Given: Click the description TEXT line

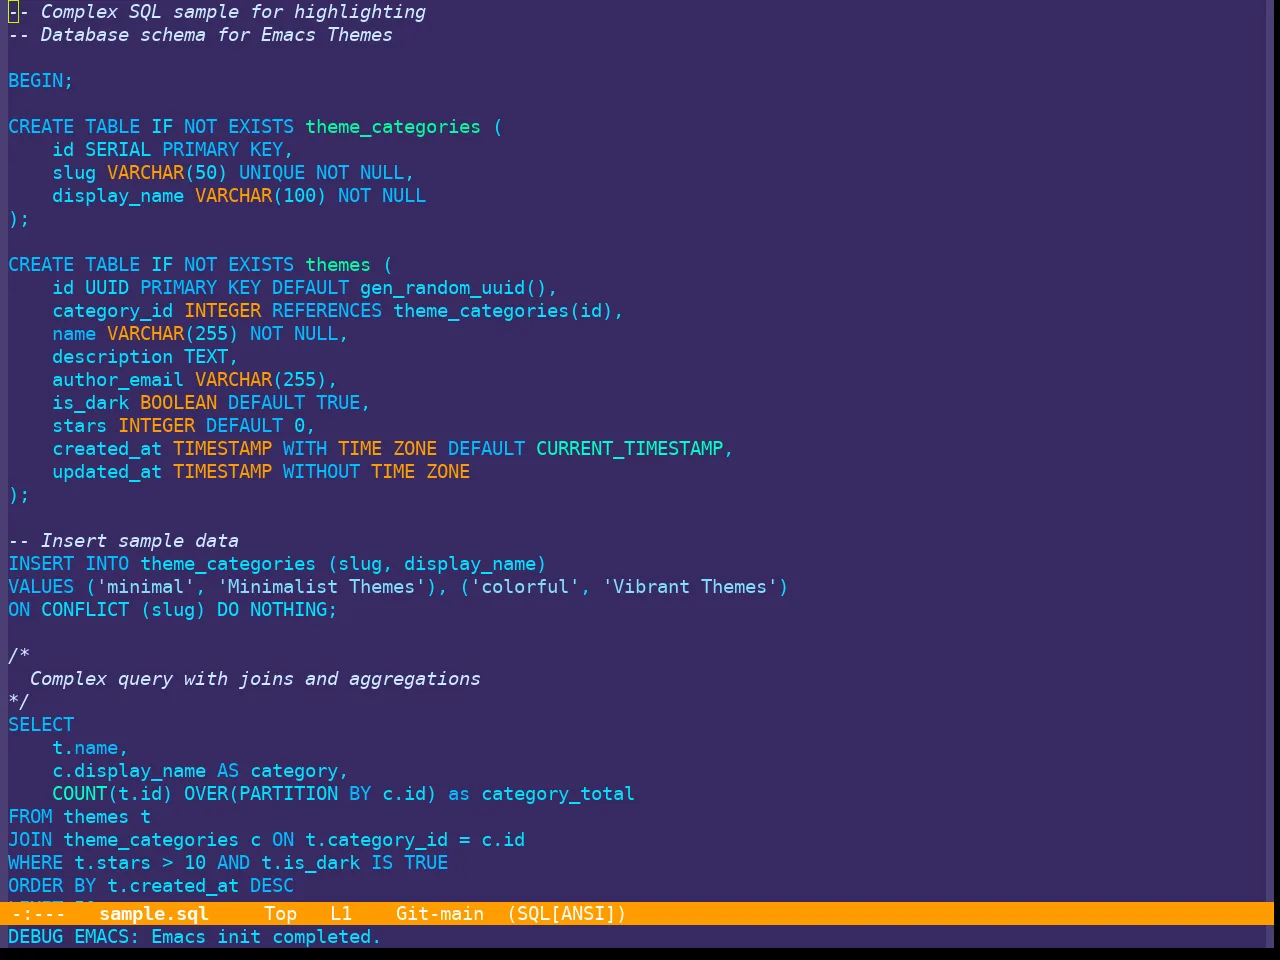Looking at the screenshot, I should tap(145, 357).
